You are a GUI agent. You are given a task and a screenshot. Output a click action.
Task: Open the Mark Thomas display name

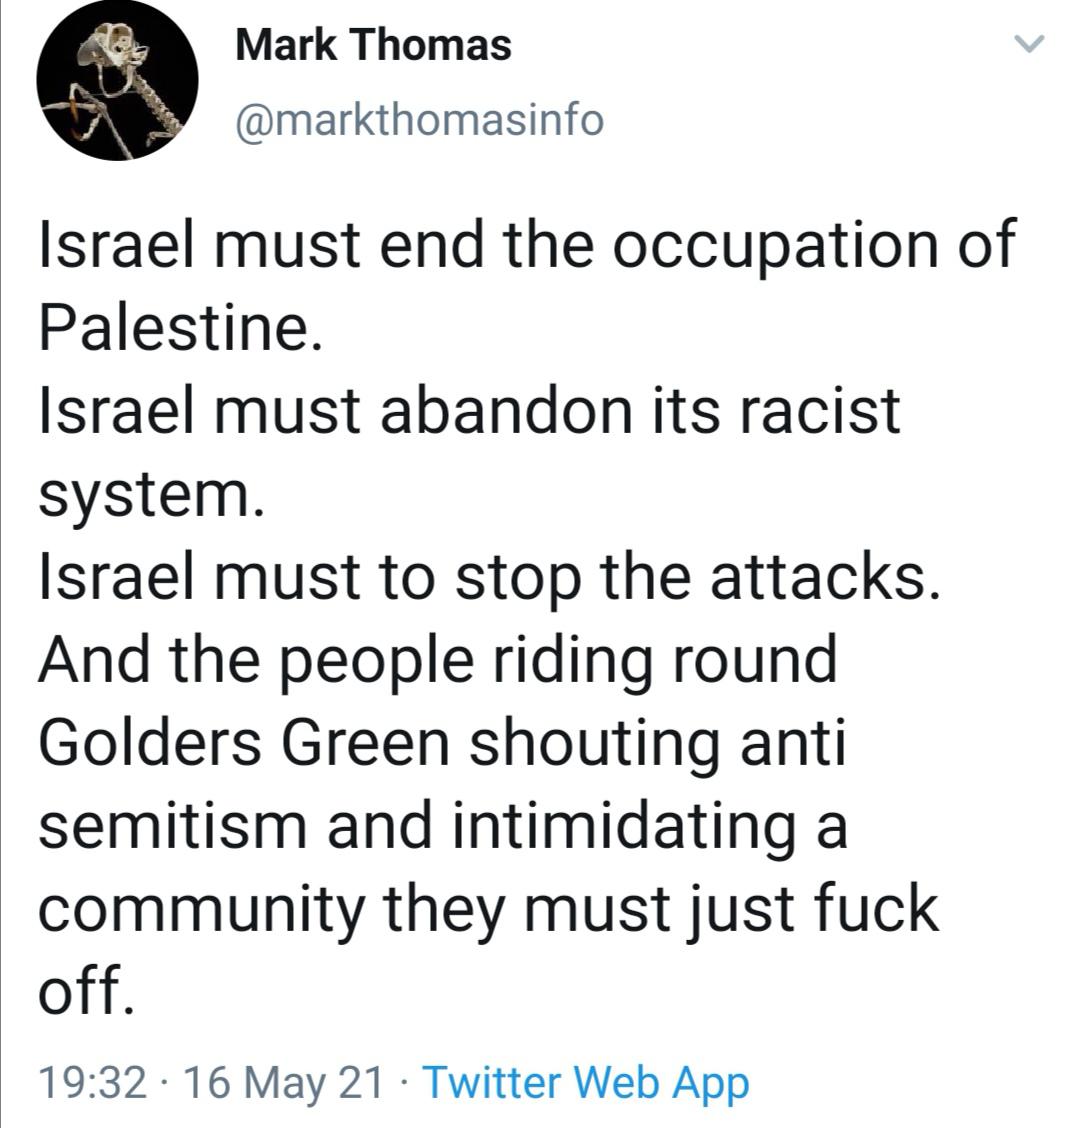tap(373, 45)
